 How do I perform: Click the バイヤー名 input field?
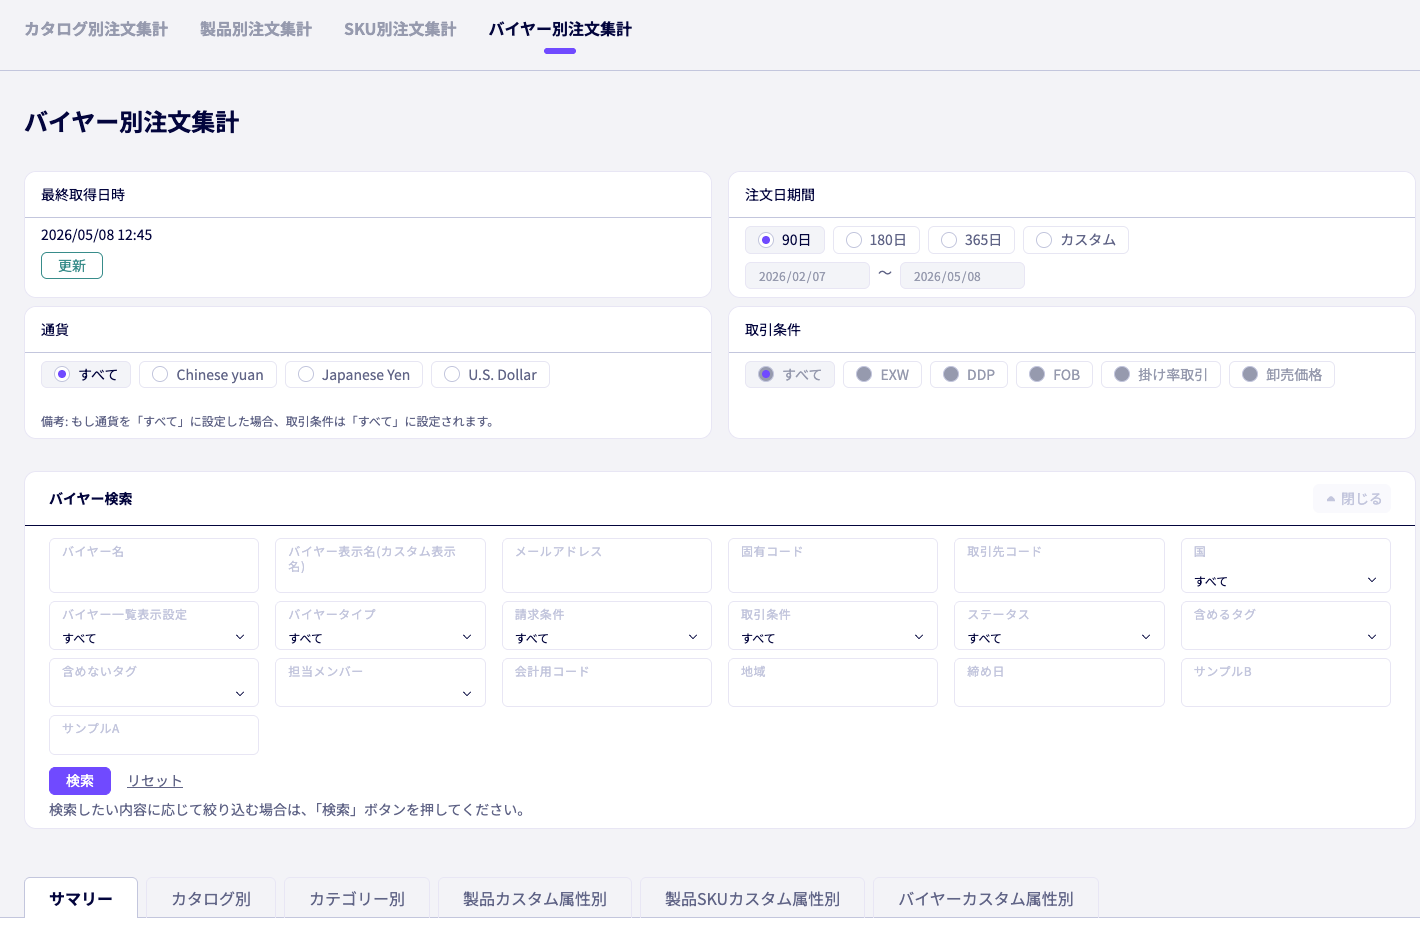point(154,565)
